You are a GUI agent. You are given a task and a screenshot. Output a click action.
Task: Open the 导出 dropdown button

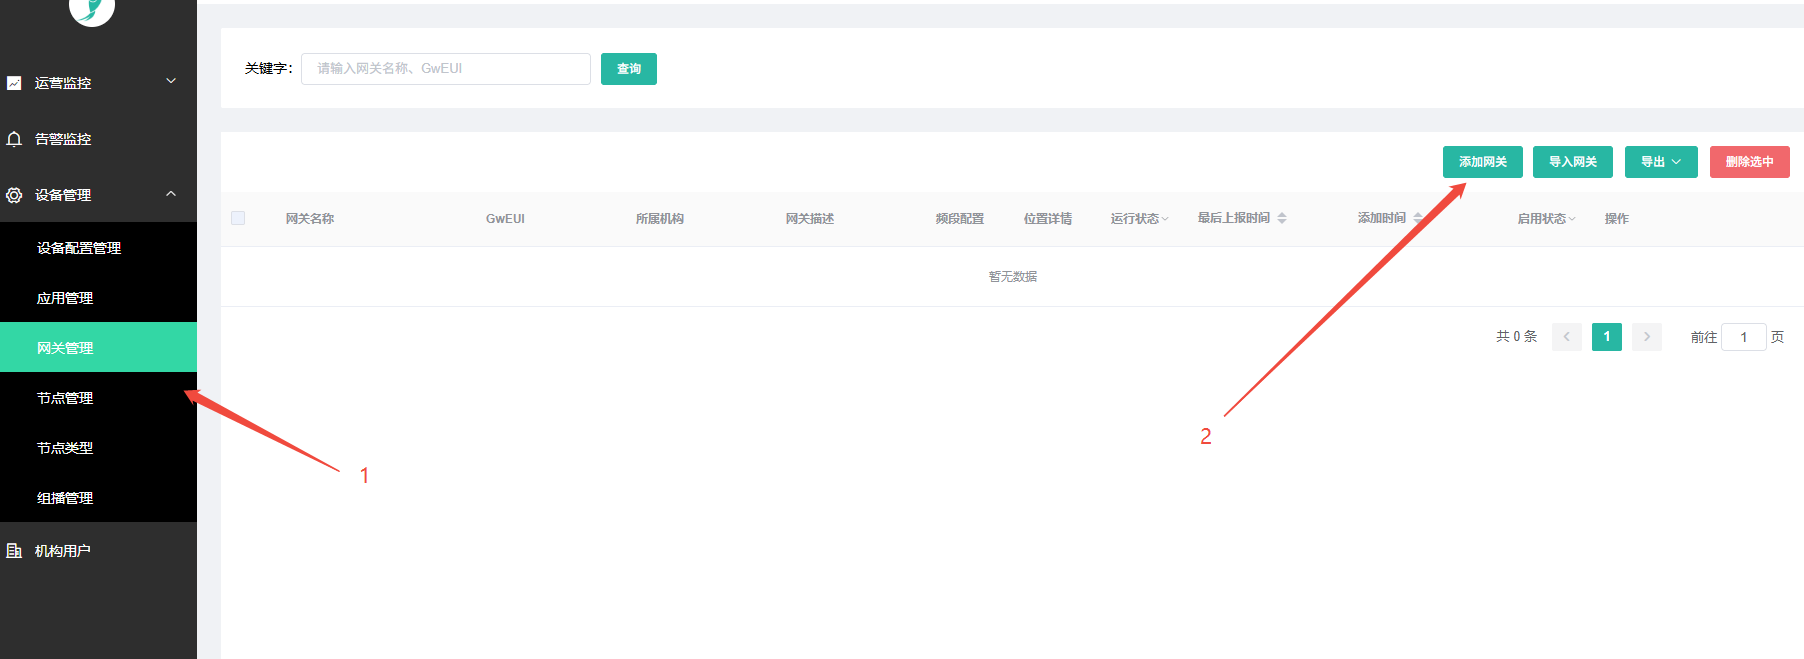1660,162
